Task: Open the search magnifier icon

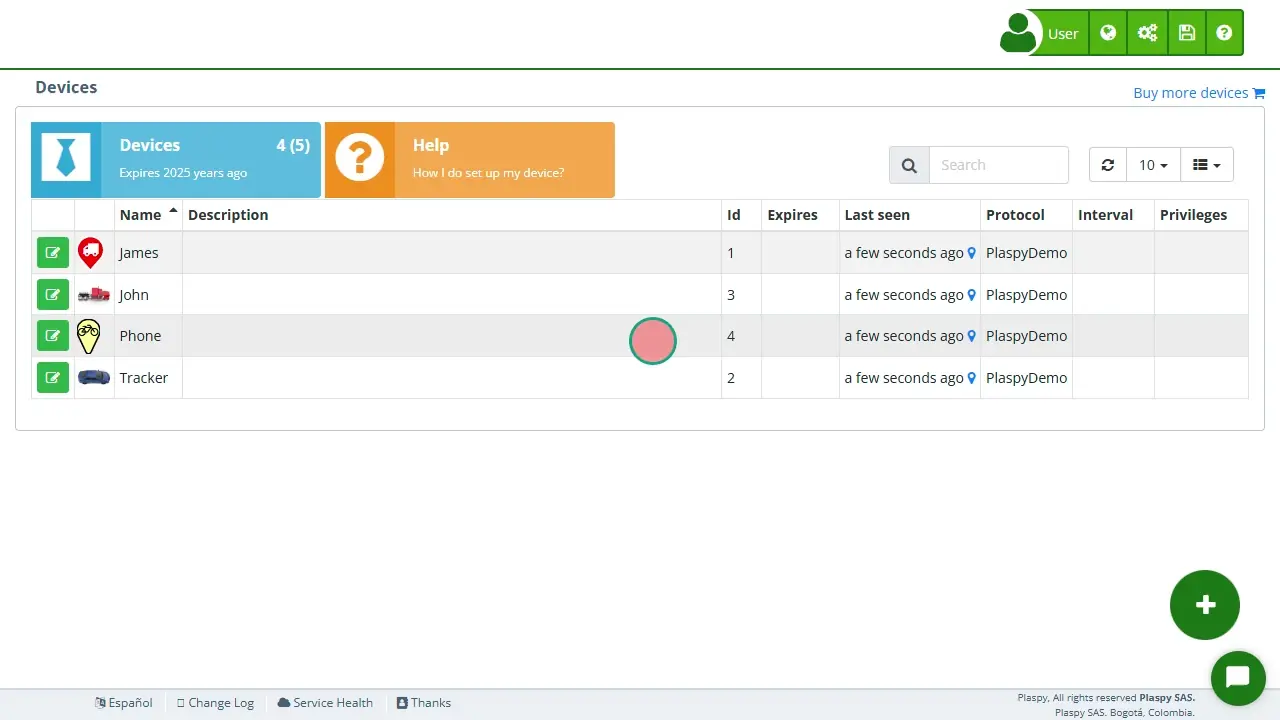Action: coord(908,164)
